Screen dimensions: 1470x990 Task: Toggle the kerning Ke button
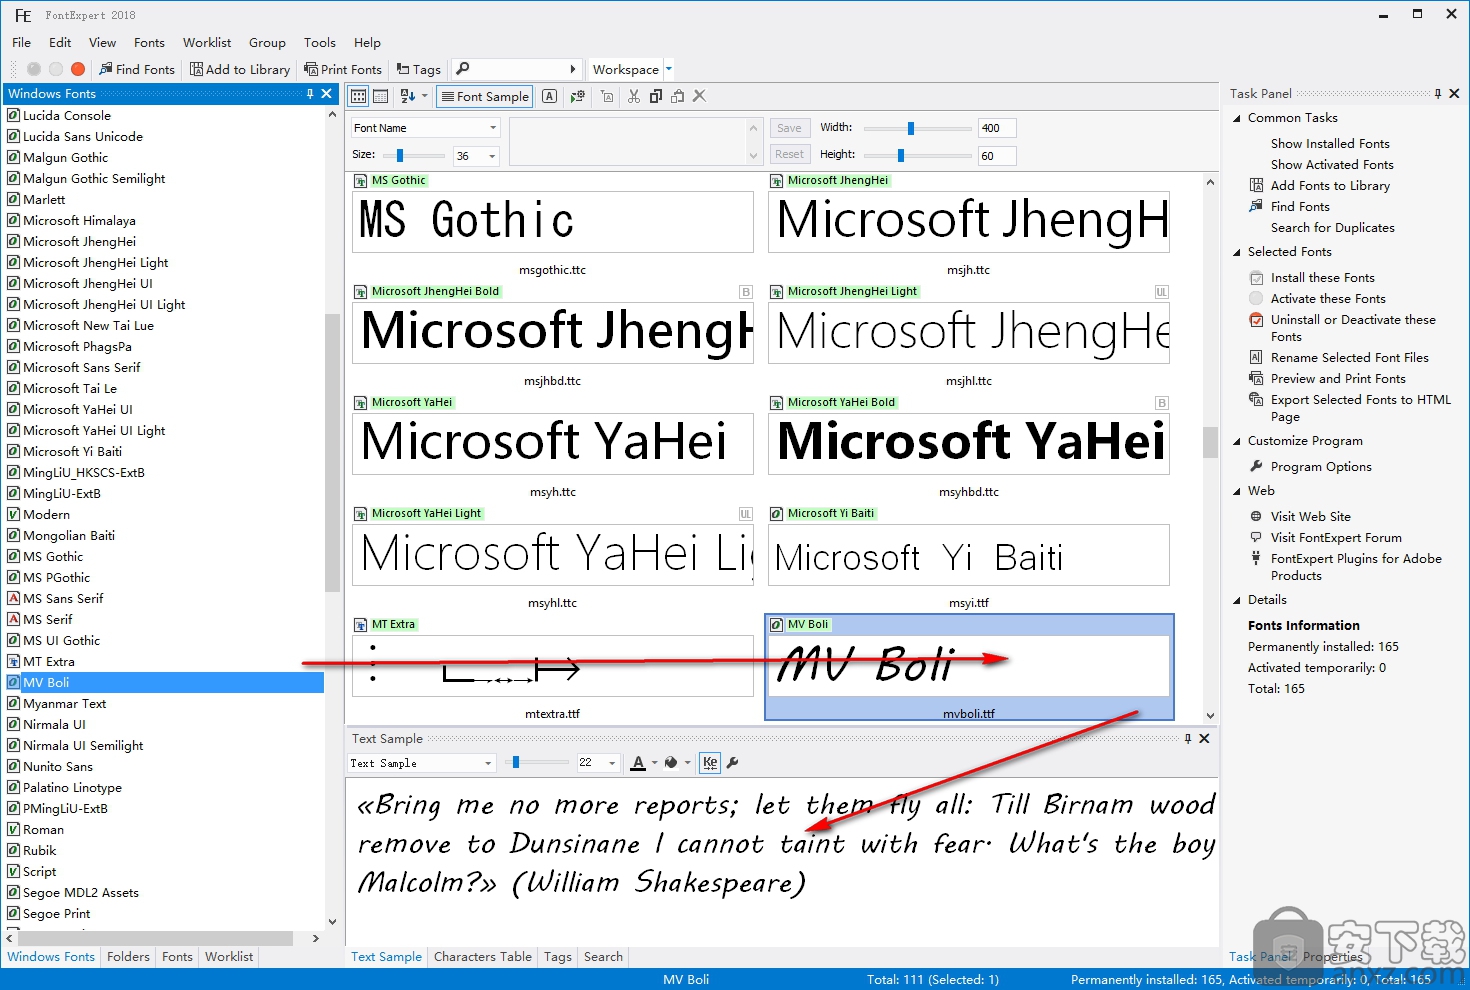[710, 763]
